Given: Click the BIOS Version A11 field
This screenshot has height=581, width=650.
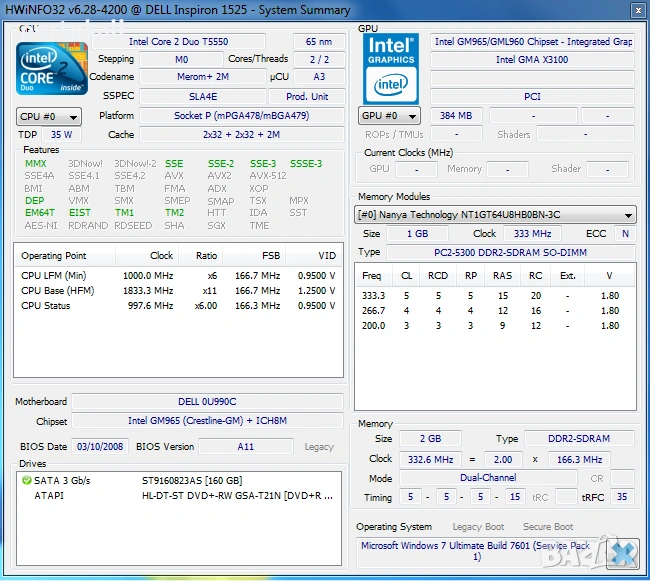Looking at the screenshot, I should coord(245,447).
